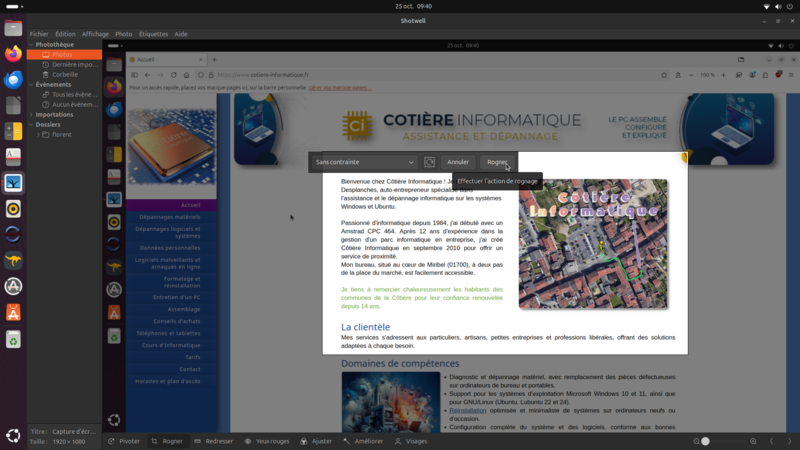
Task: Open the volume indicator in top bar
Action: point(778,7)
